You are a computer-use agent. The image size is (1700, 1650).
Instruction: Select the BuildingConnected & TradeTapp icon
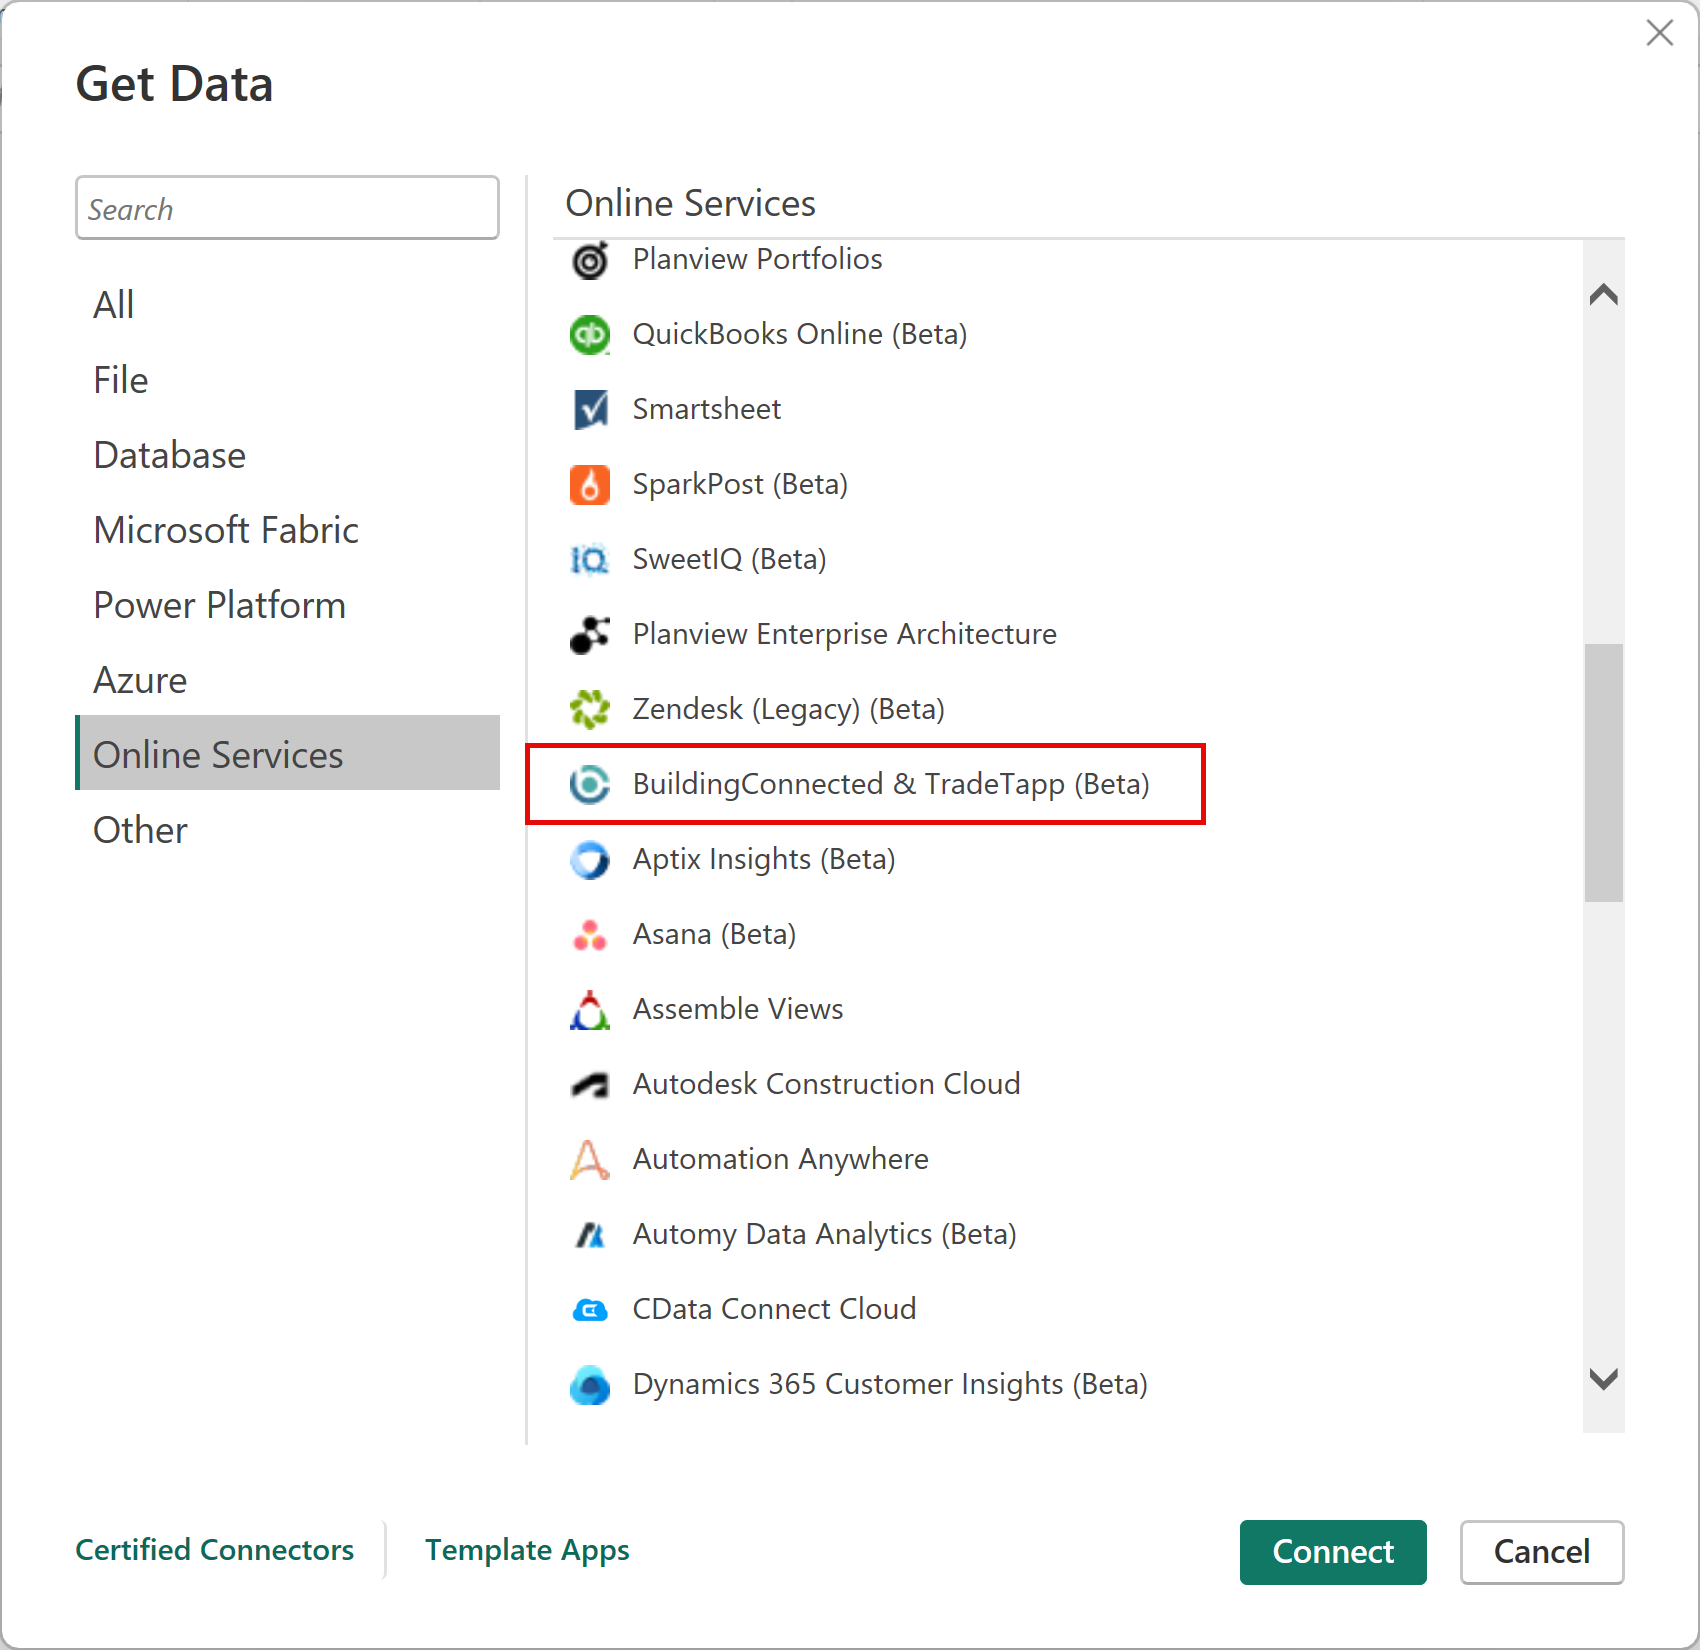(590, 784)
